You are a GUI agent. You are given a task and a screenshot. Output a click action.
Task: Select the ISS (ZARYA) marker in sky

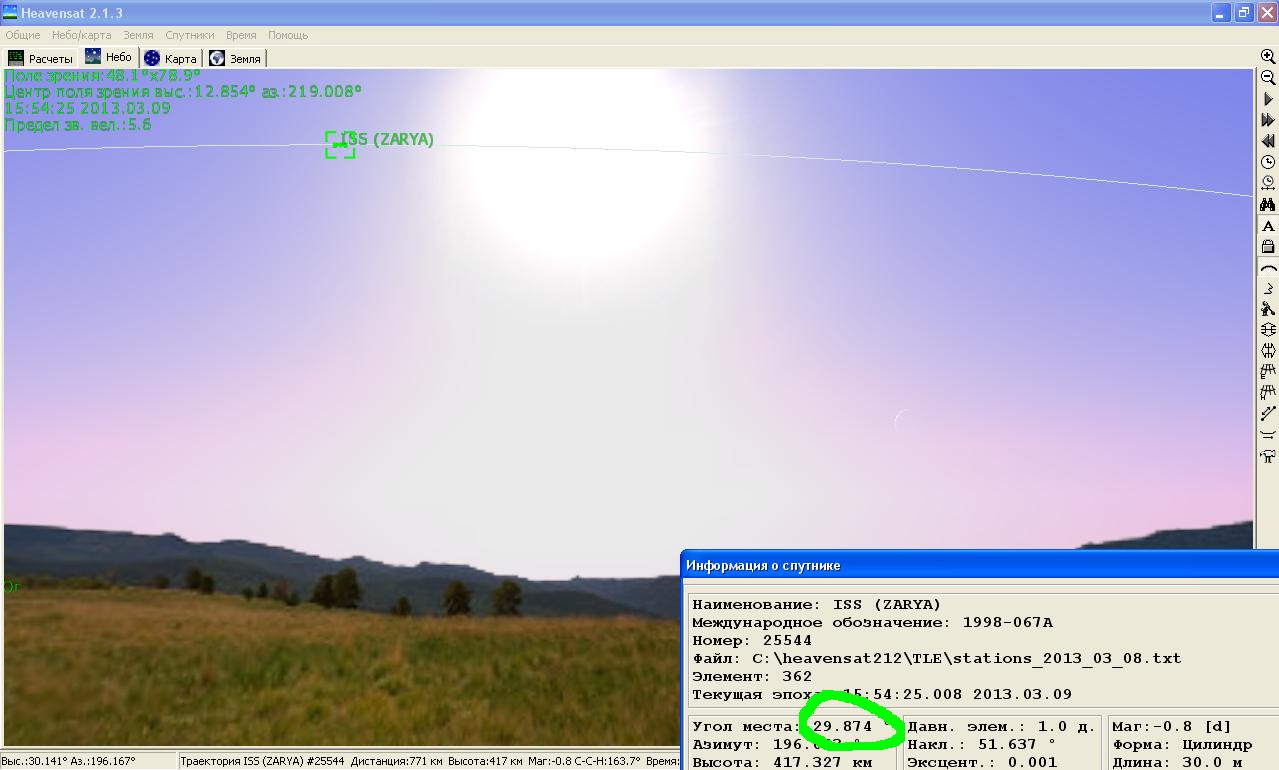[340, 145]
